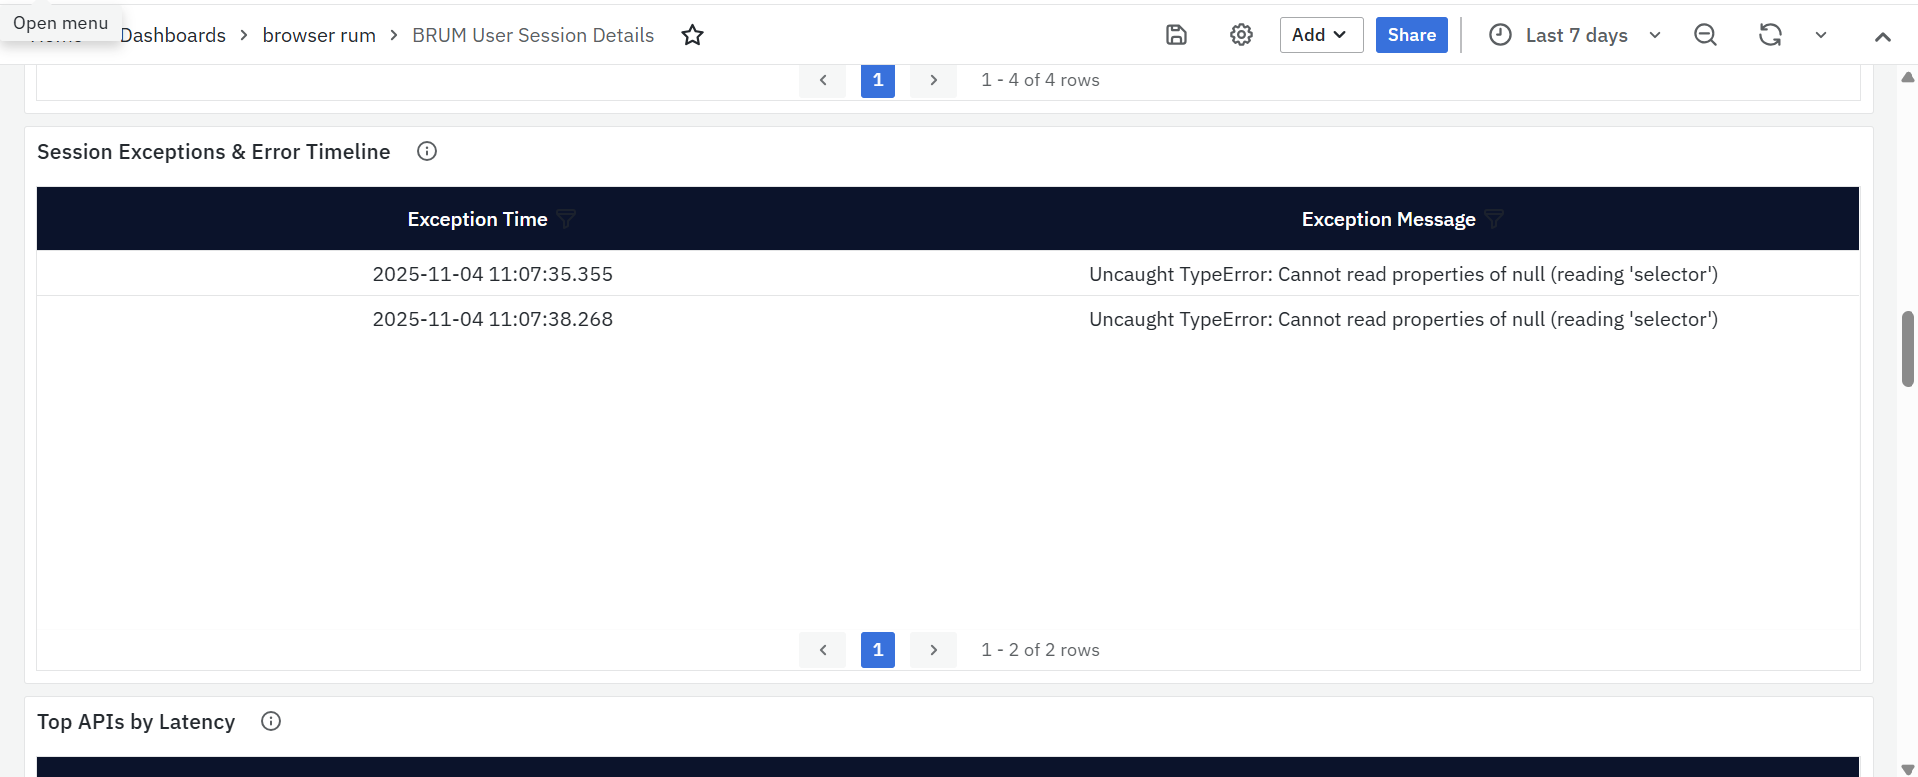This screenshot has width=1918, height=777.
Task: Open dashboard settings gear
Action: click(1241, 35)
